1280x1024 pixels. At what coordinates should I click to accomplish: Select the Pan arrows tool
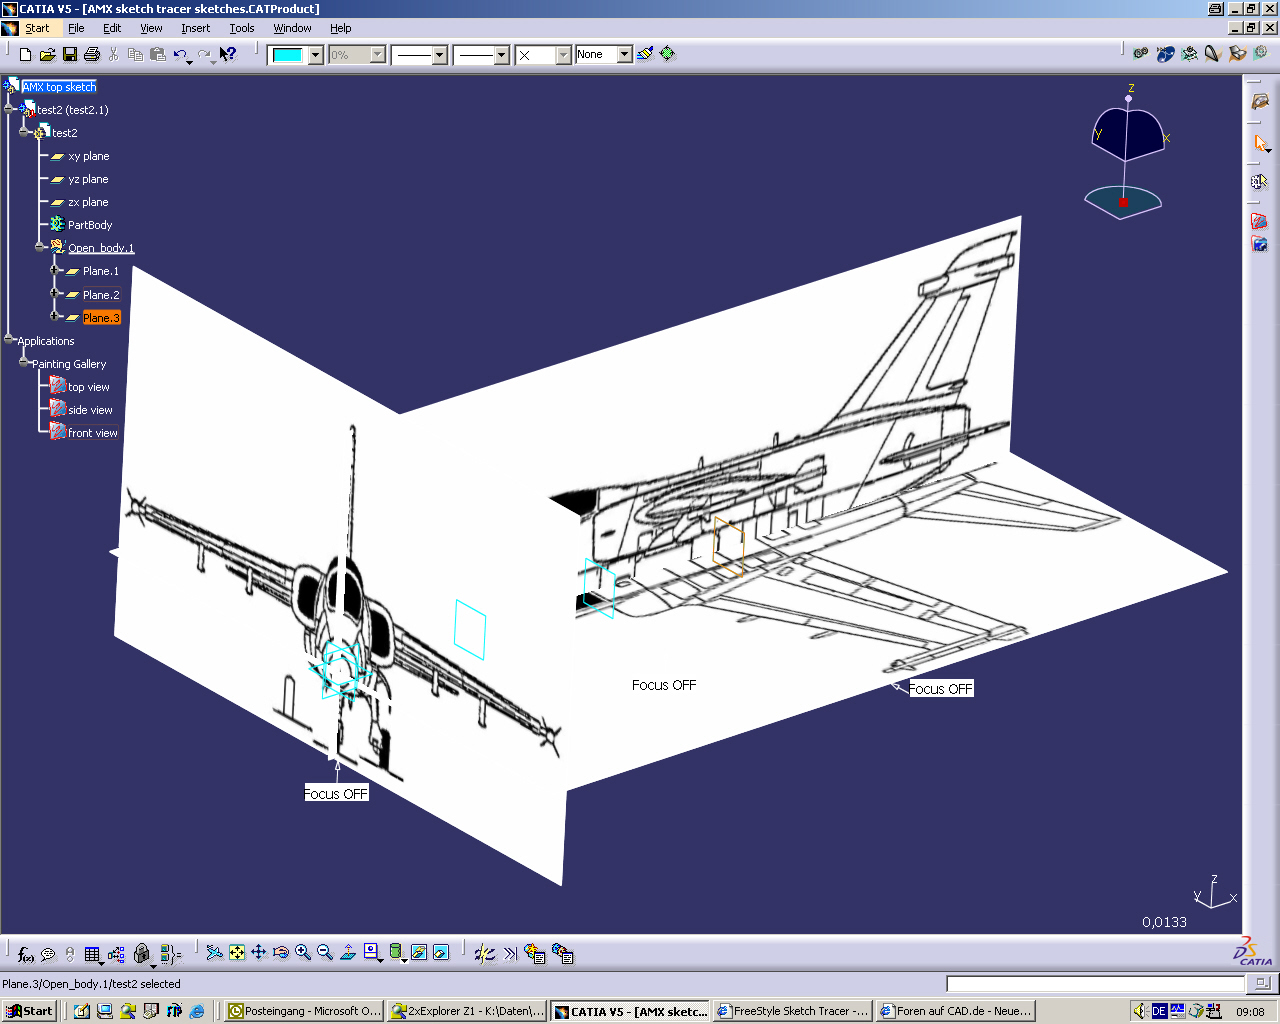point(259,953)
